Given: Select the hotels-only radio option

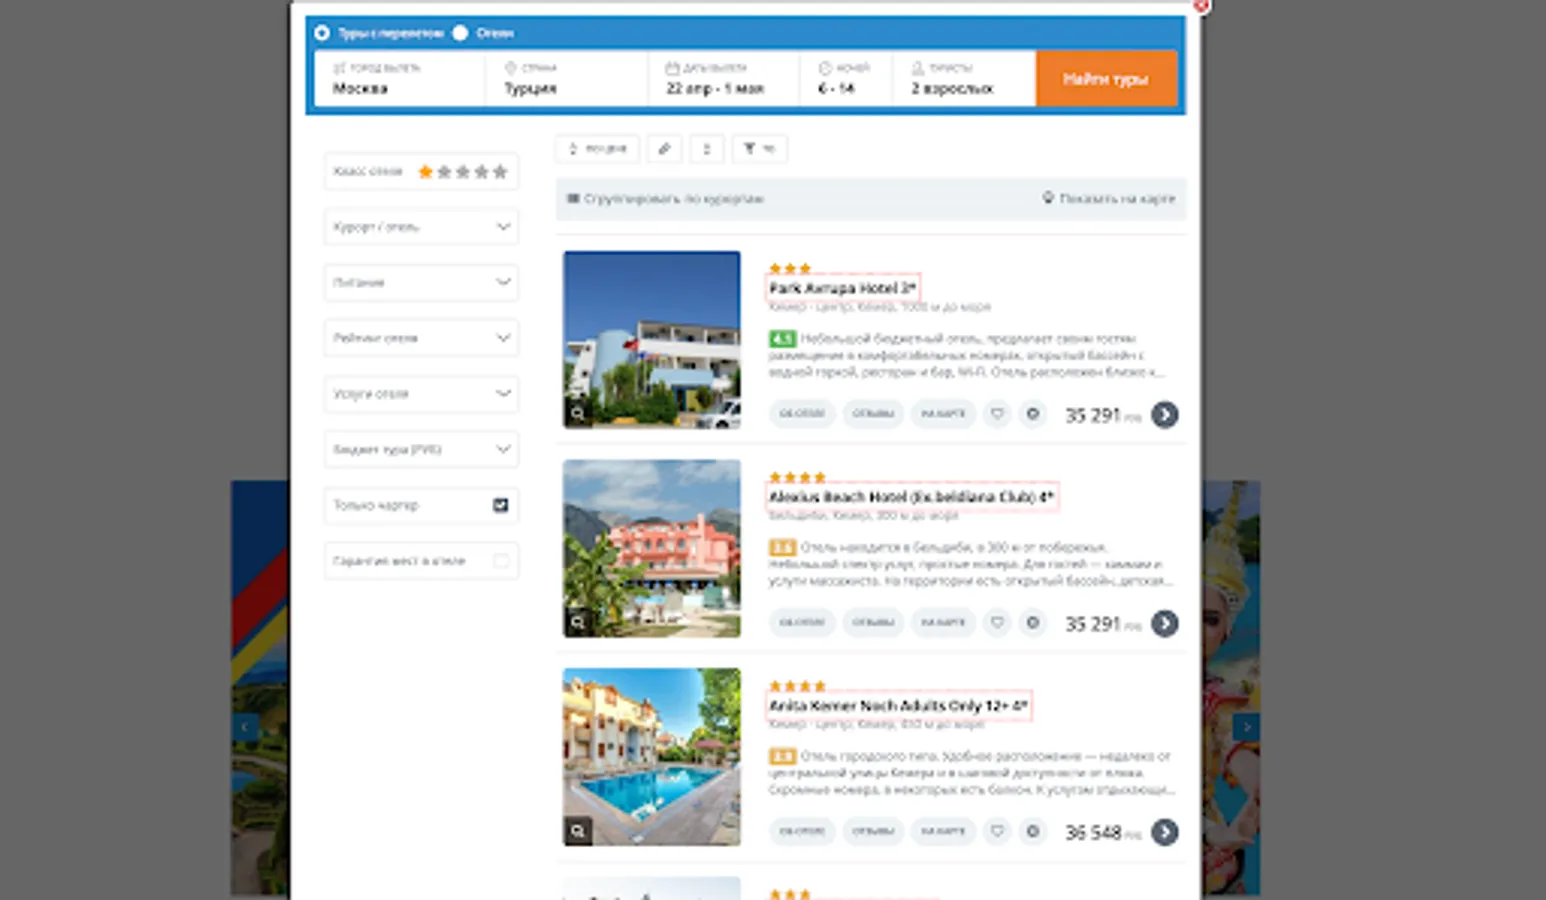Looking at the screenshot, I should click(x=460, y=33).
